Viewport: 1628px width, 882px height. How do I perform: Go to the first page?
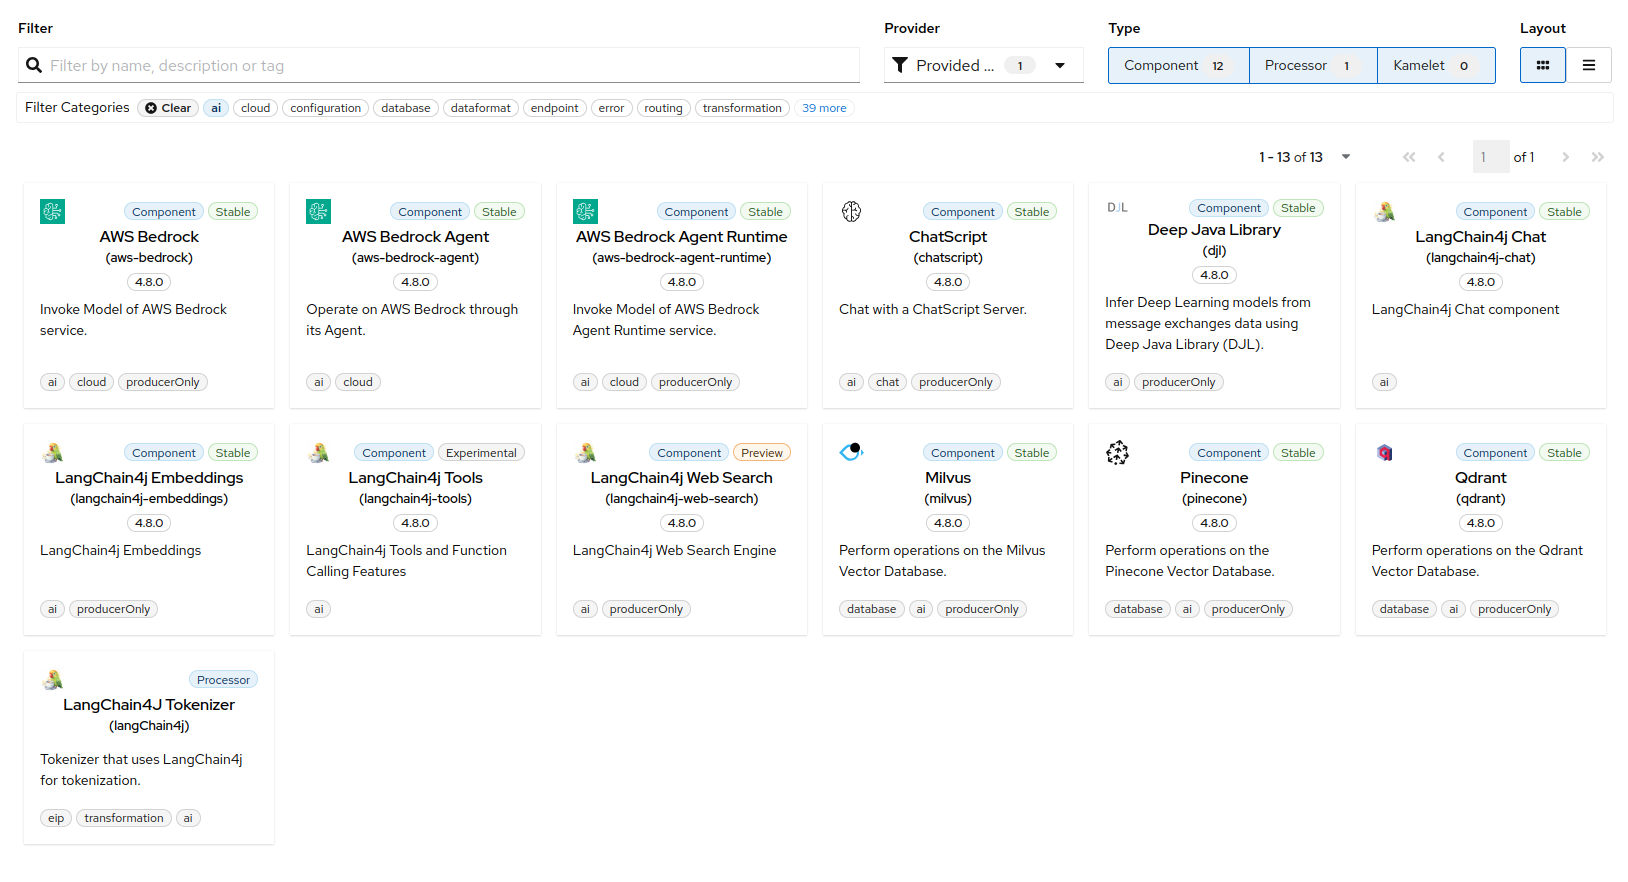tap(1409, 157)
